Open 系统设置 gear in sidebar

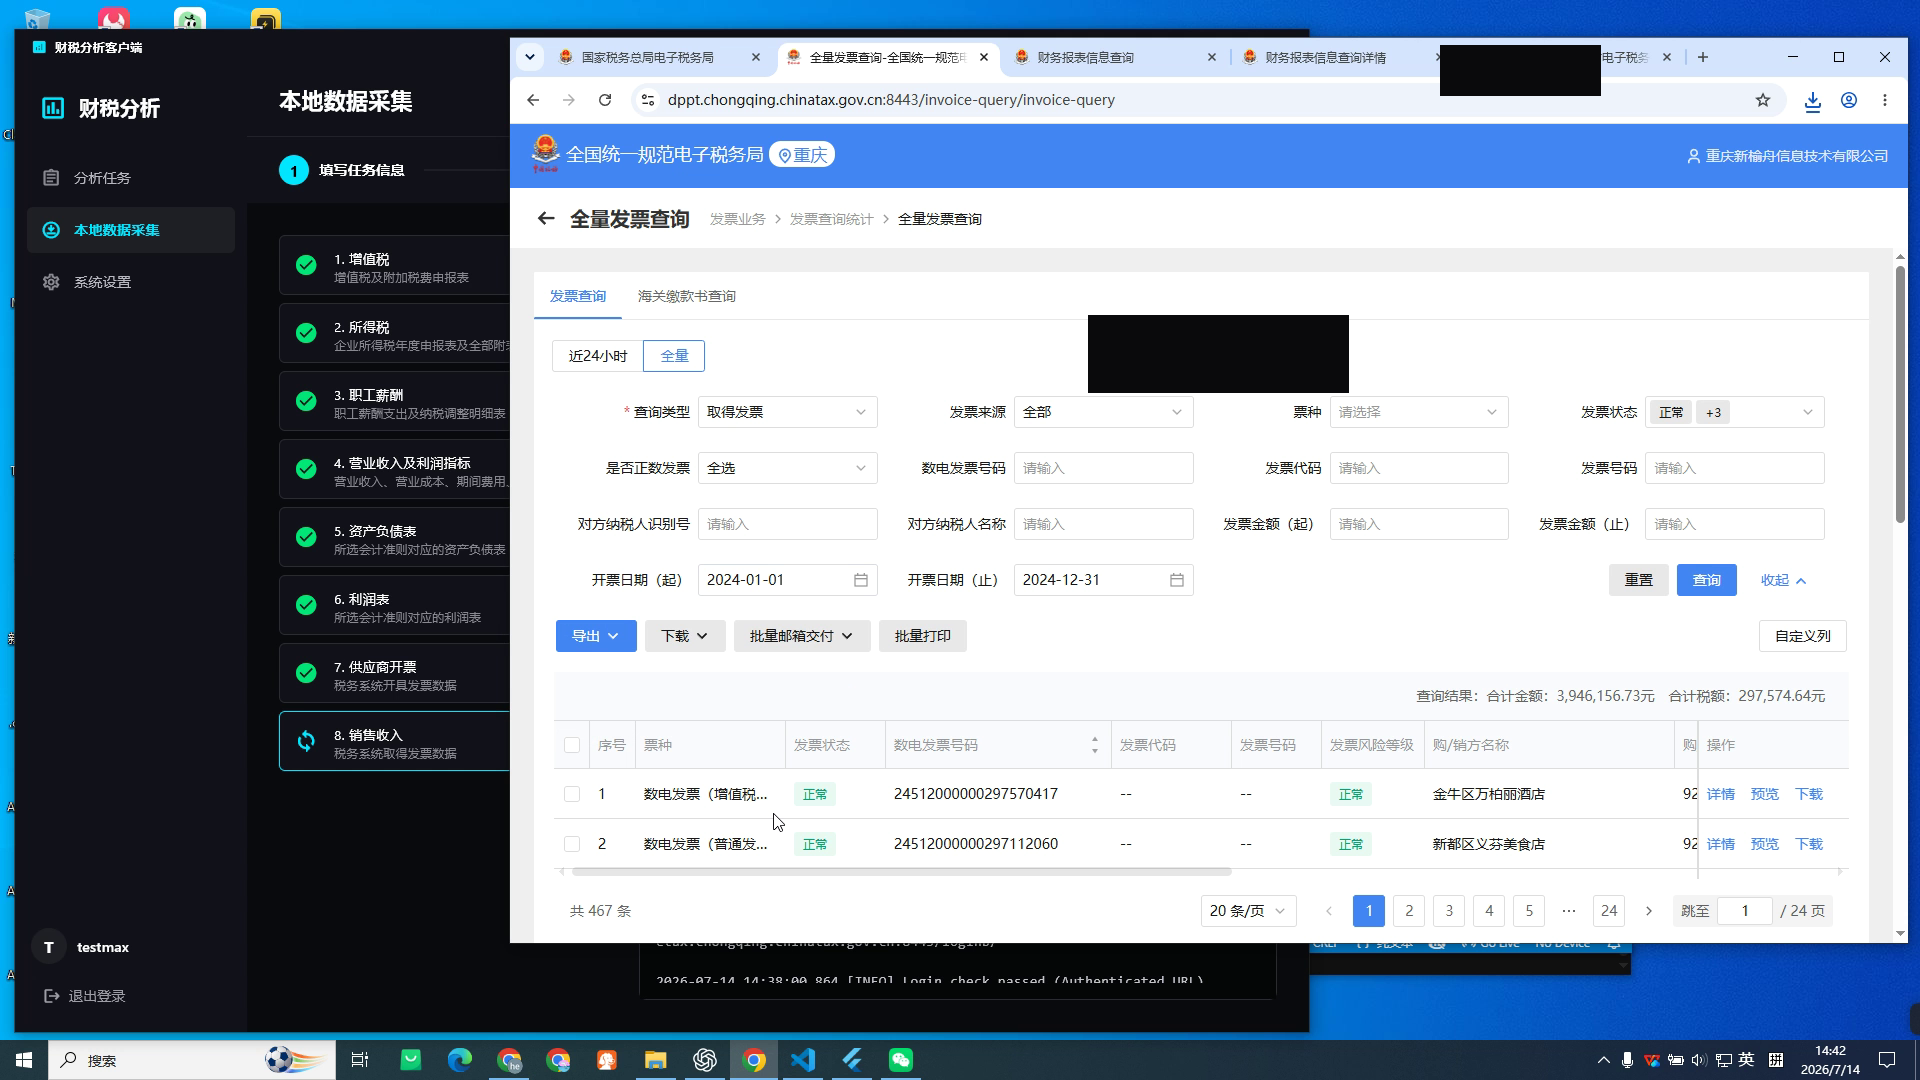(51, 282)
